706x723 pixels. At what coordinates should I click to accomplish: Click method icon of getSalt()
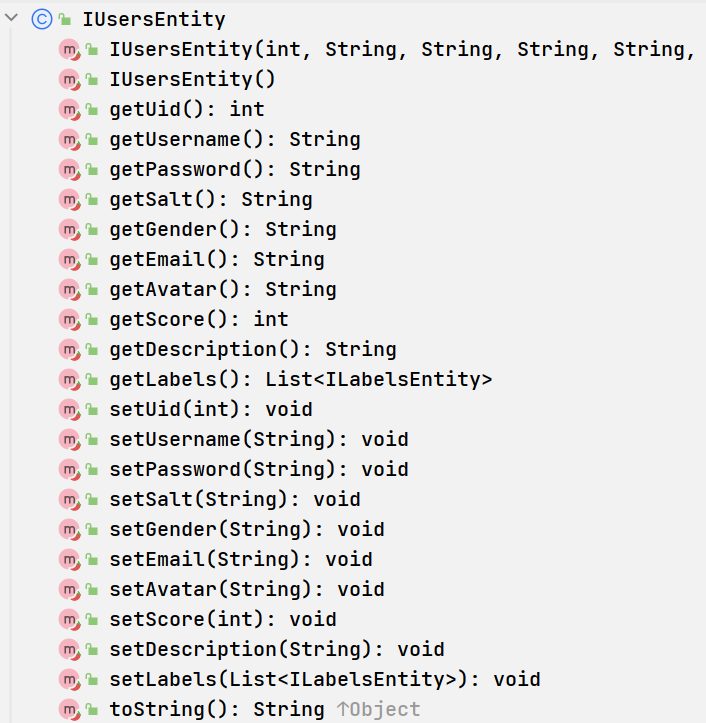pos(69,199)
